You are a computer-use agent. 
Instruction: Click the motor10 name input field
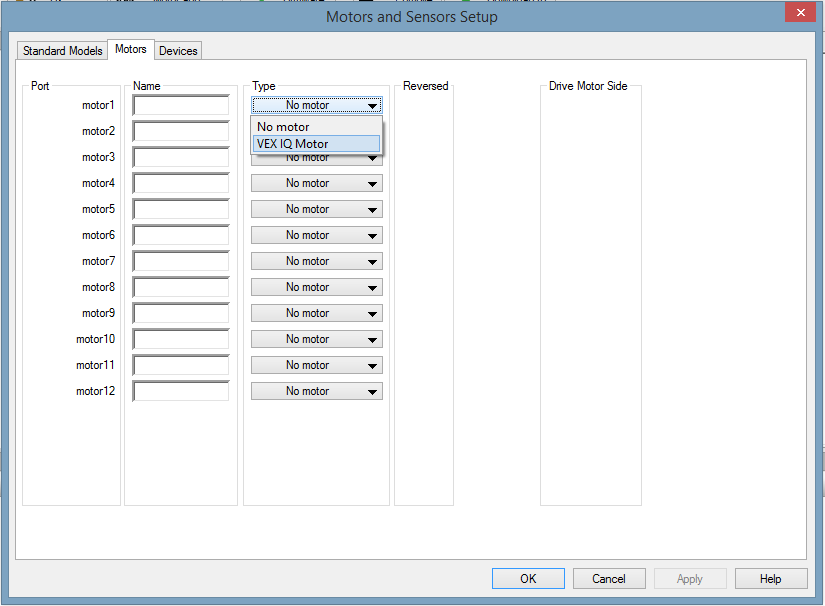point(181,339)
